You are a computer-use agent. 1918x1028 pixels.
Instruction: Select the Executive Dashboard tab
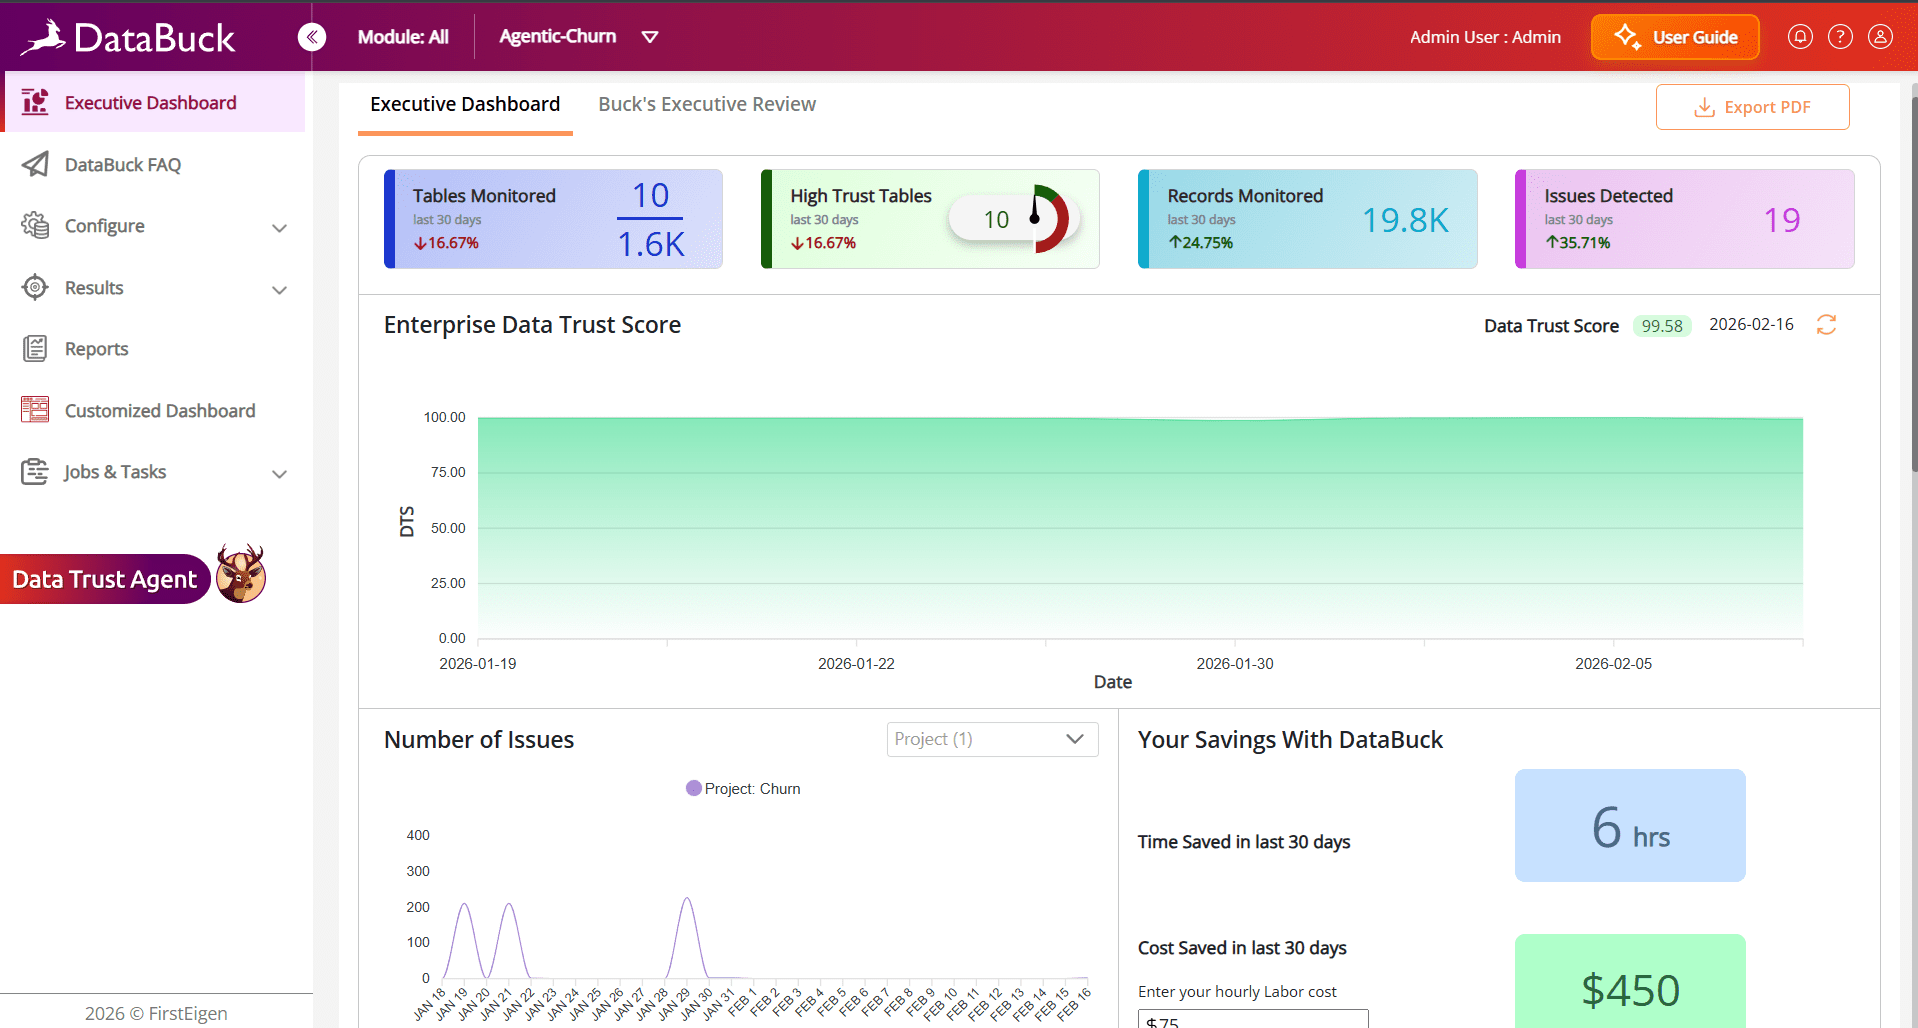pos(465,104)
